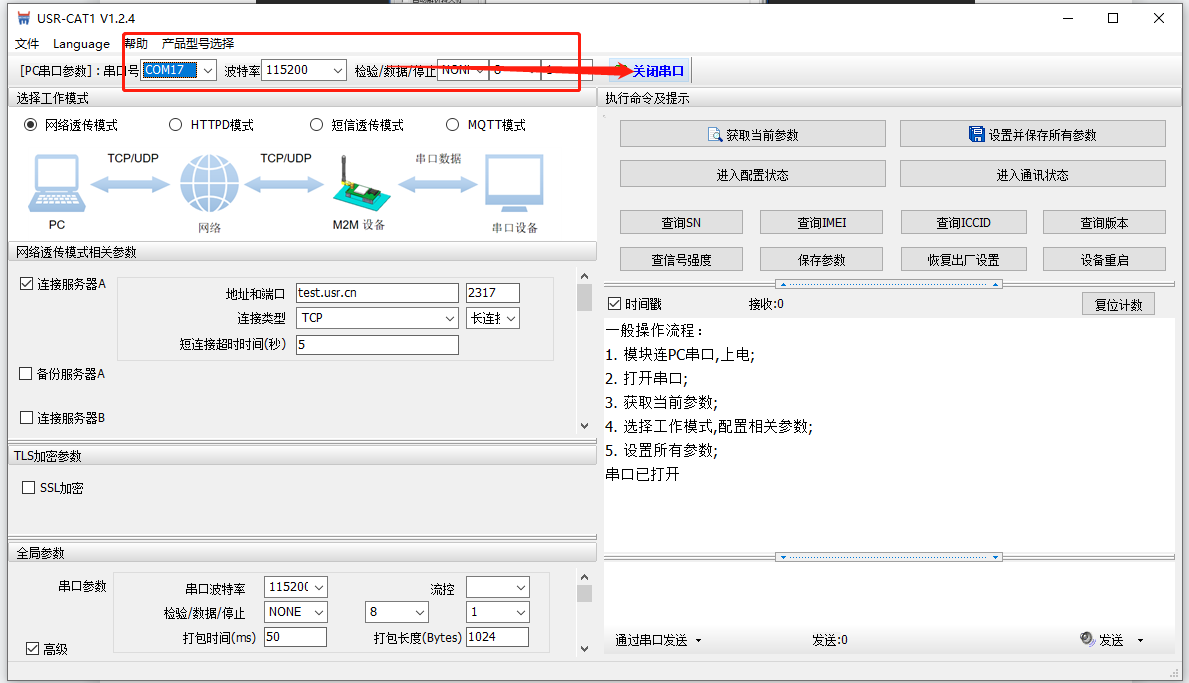The height and width of the screenshot is (683, 1189).
Task: Click splitter arrow below the log area
Action: tap(889, 557)
